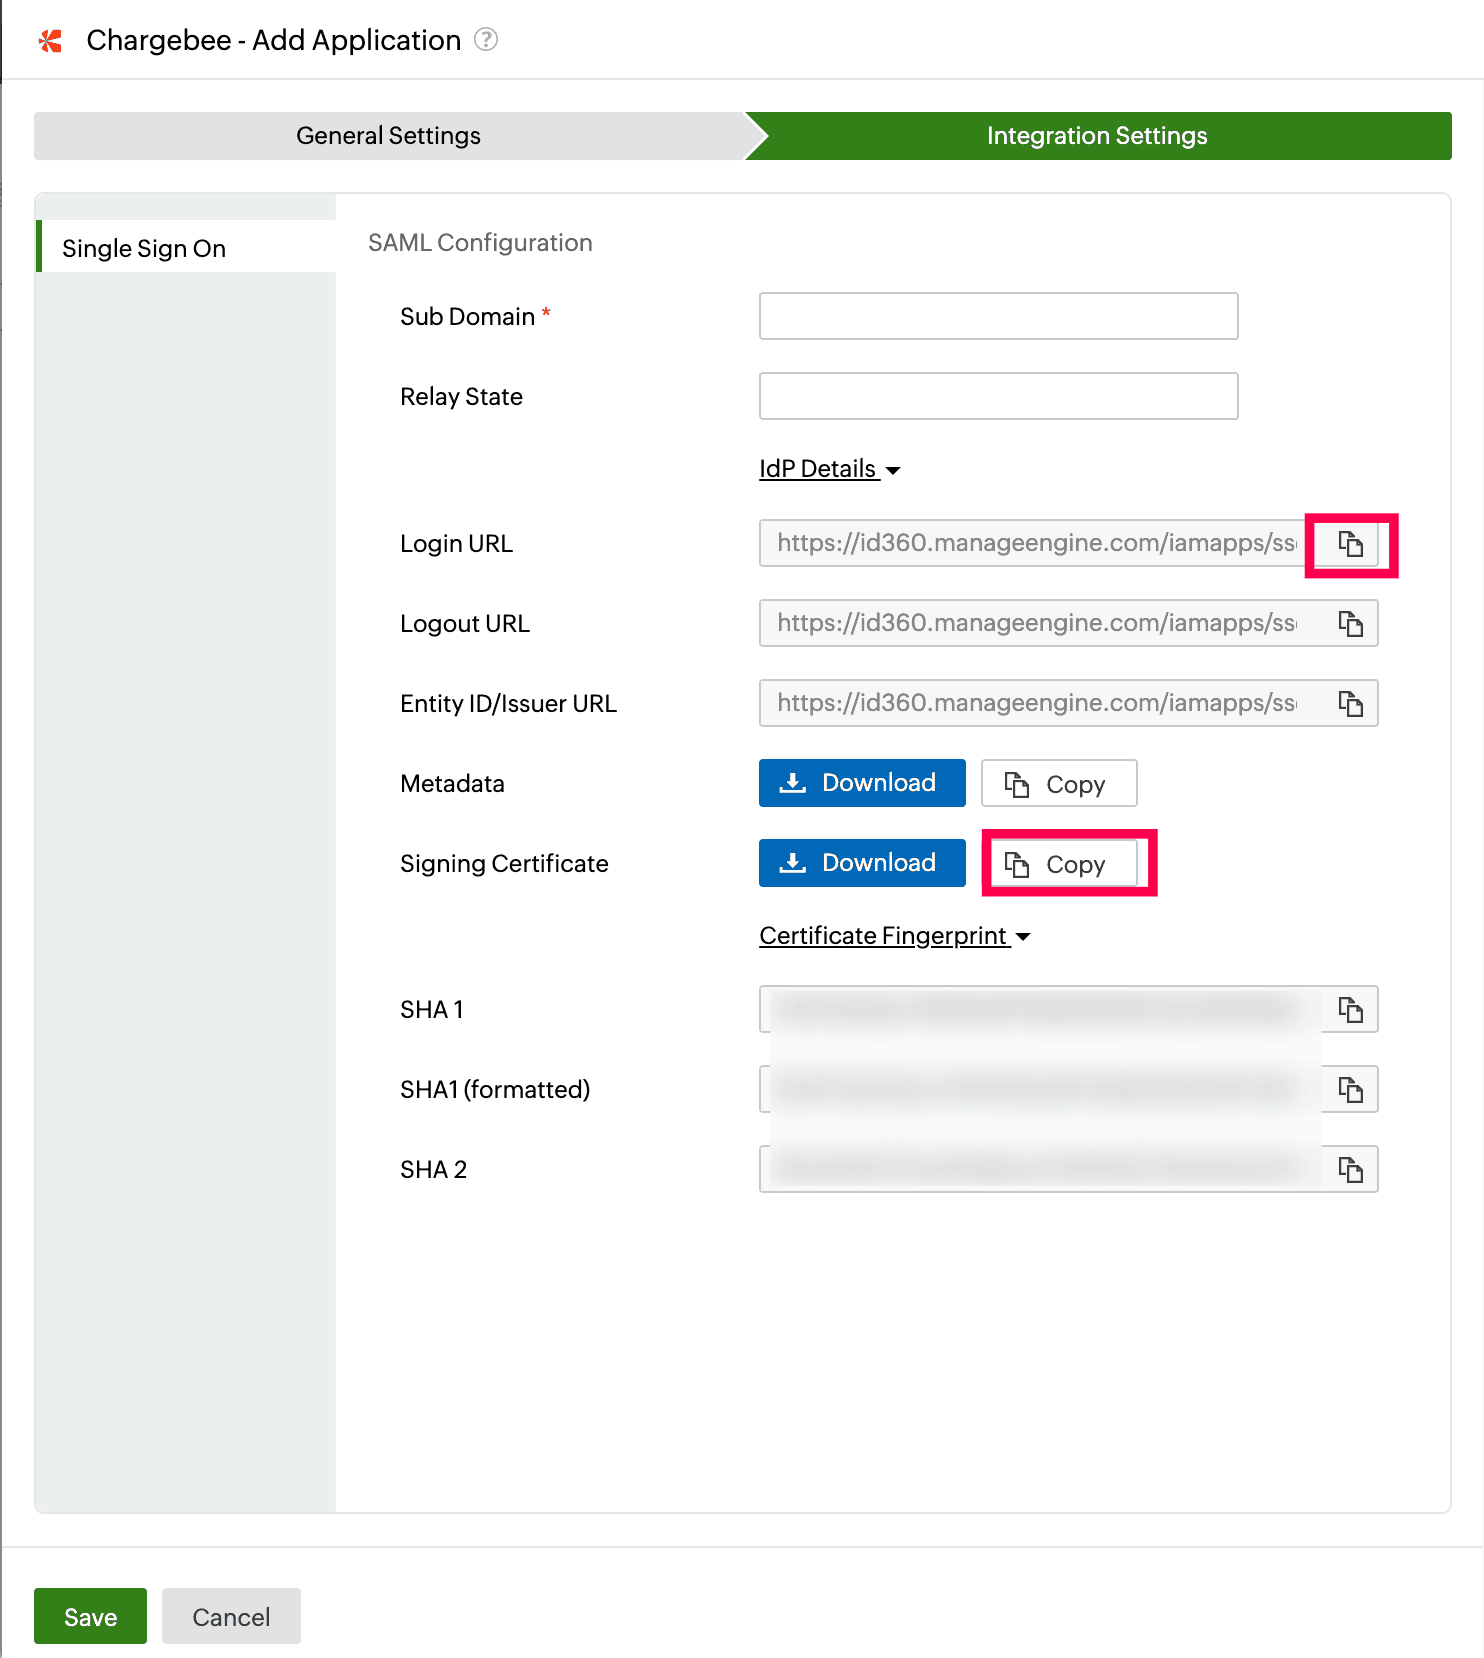1484x1658 pixels.
Task: Copy the SHA 2 fingerprint
Action: pos(1351,1170)
